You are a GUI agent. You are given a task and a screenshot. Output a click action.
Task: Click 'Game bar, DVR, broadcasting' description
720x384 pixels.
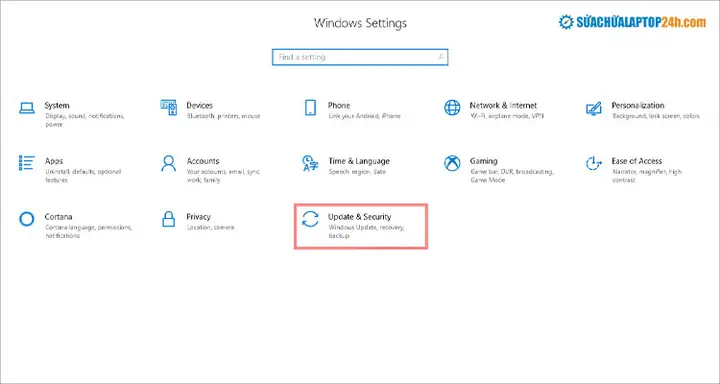(512, 176)
